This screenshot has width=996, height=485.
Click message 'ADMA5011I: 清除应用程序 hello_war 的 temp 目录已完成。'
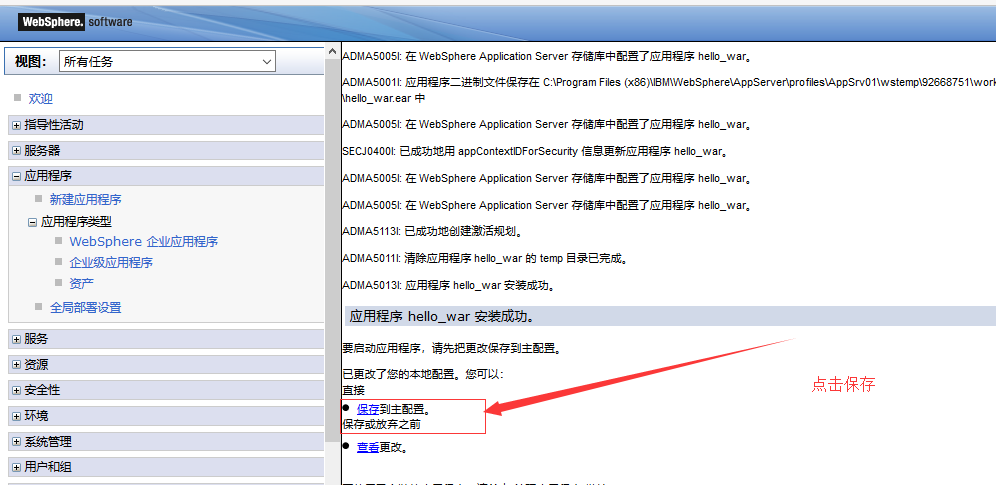(488, 258)
